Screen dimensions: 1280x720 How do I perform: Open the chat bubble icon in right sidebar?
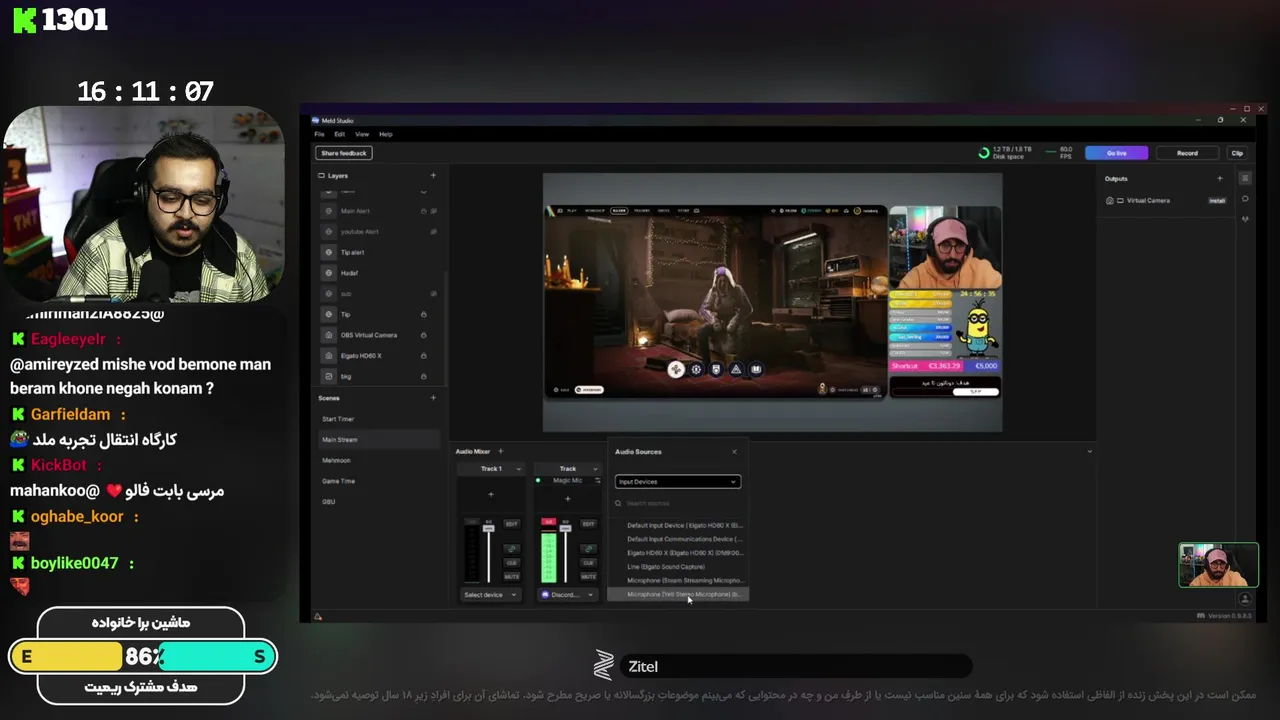coord(1245,198)
